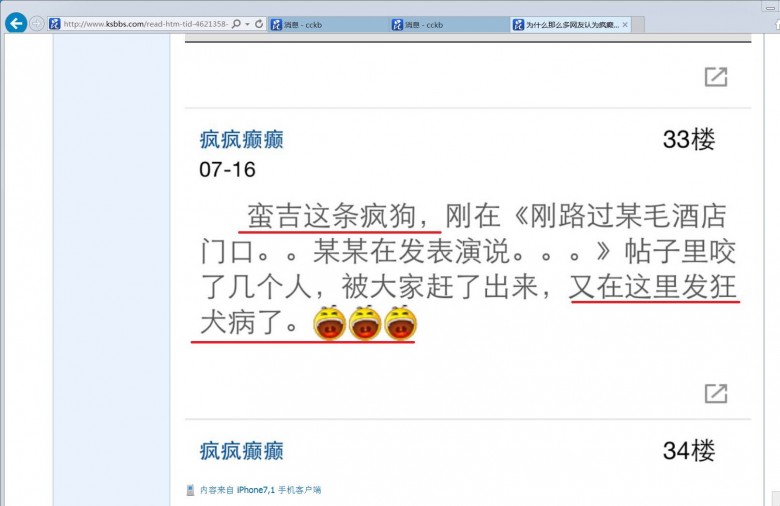Switch to the first 消息 - cckb tab
Screen dimensions: 780x506
click(329, 25)
